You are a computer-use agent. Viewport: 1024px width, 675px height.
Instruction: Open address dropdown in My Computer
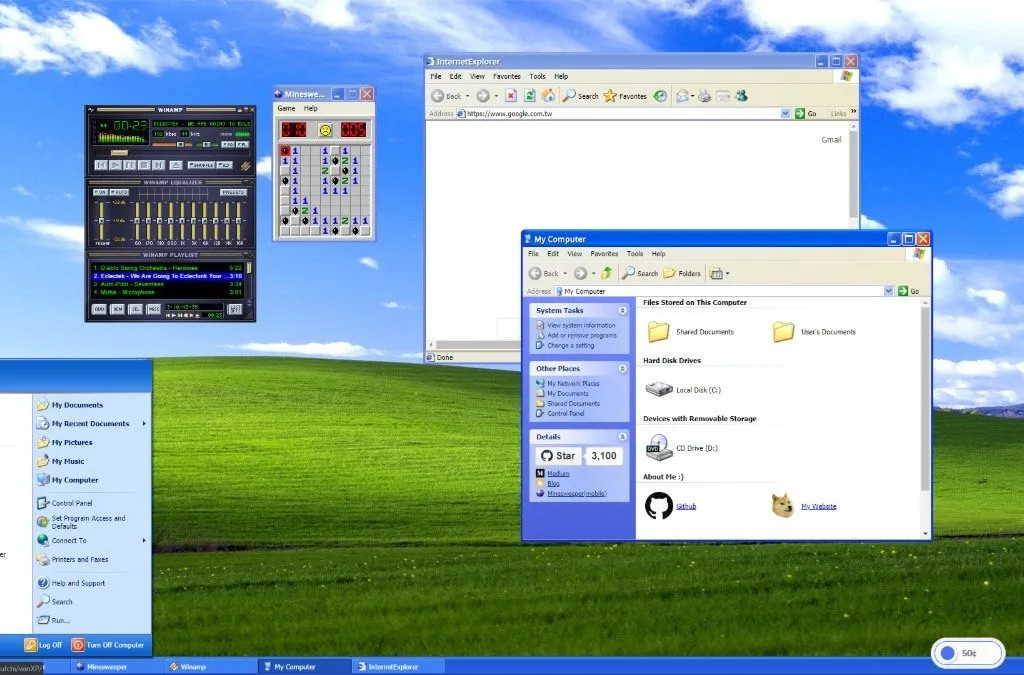click(x=888, y=291)
